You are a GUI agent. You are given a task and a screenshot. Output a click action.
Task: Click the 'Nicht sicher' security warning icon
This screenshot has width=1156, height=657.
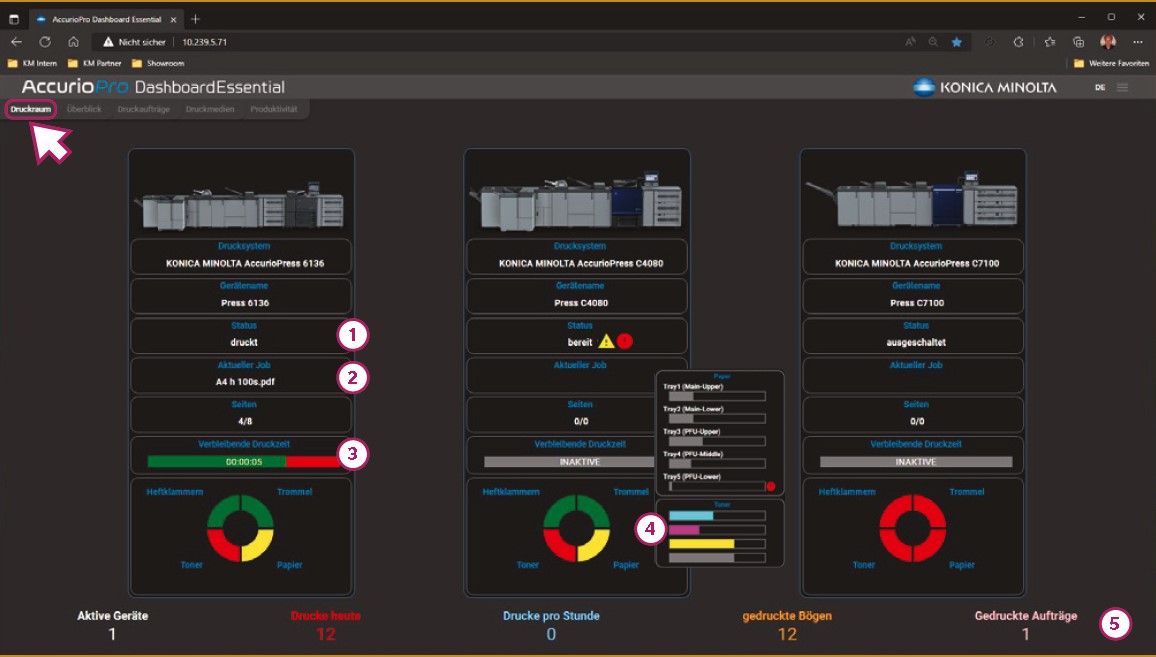108,42
